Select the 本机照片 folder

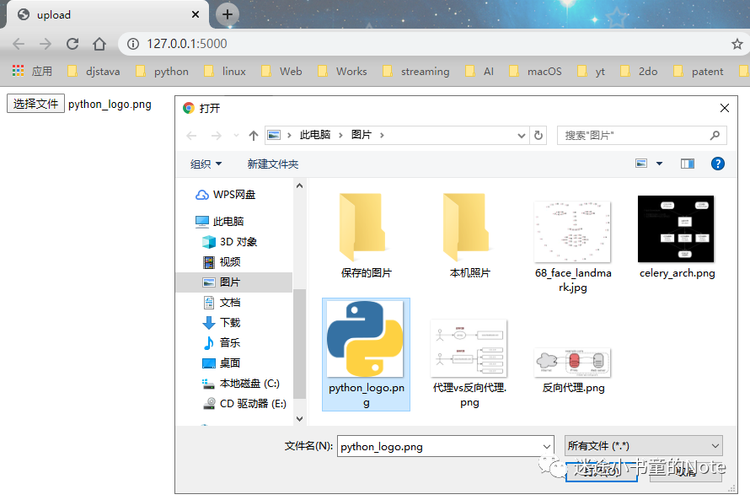click(x=469, y=235)
